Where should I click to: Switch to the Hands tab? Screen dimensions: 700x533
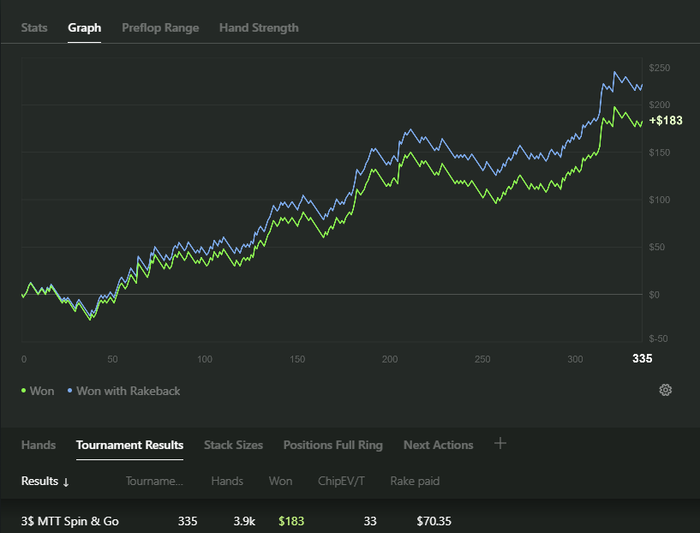[38, 445]
